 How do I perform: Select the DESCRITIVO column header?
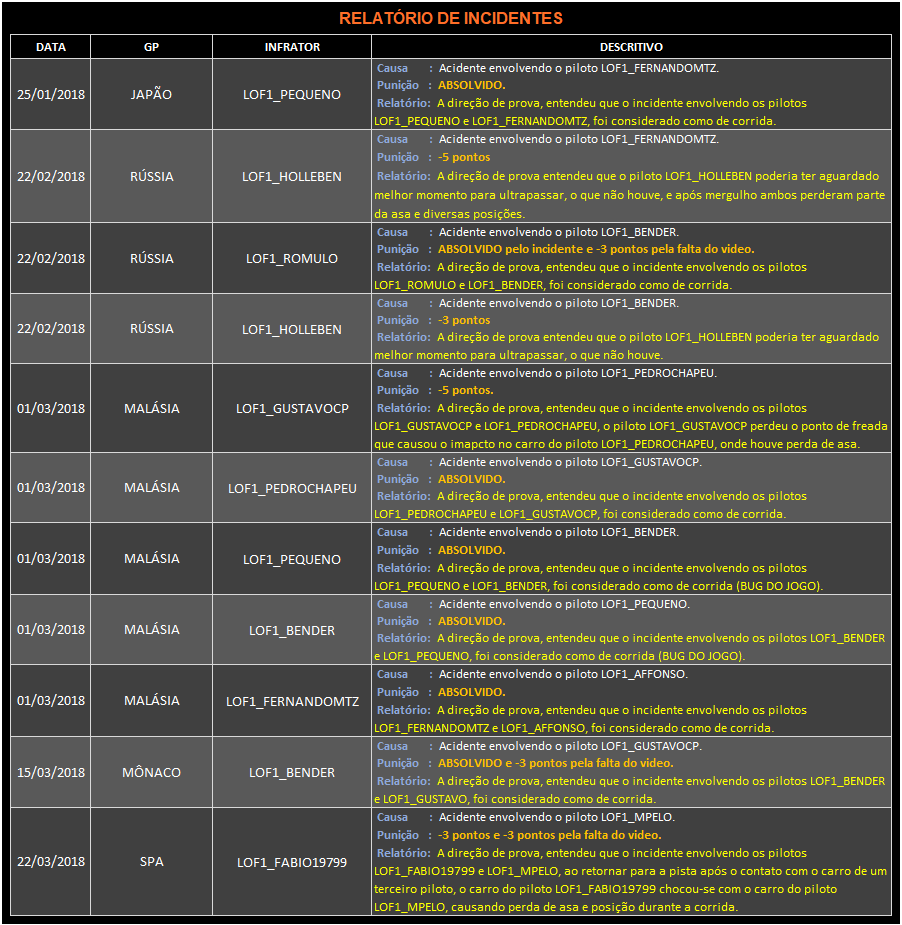(631, 47)
